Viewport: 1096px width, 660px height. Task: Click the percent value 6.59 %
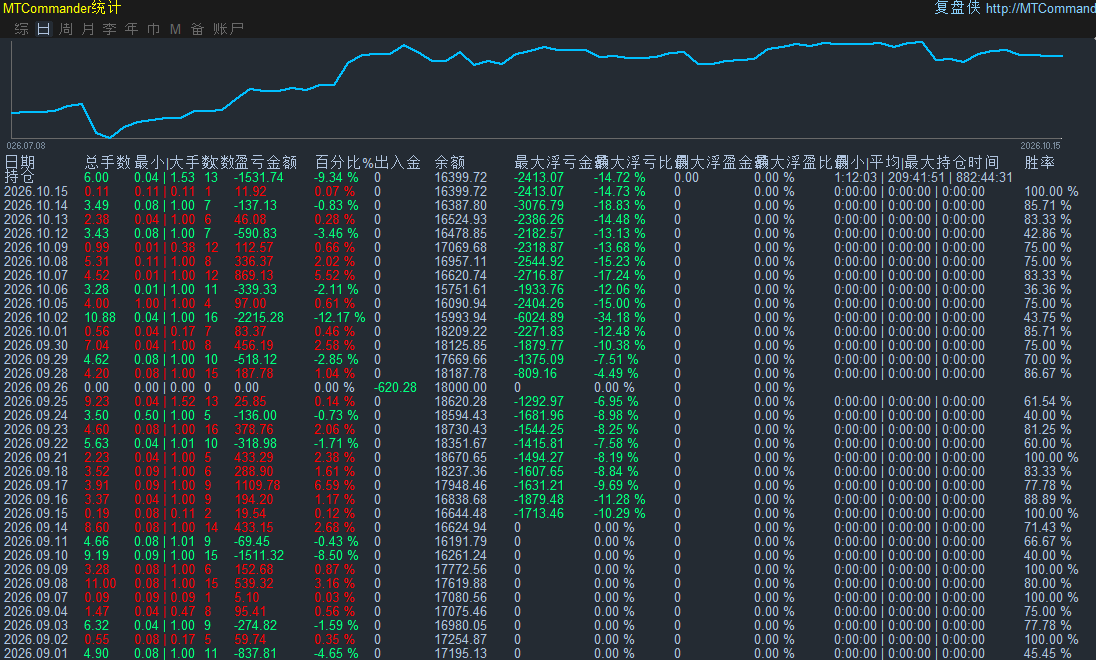click(x=335, y=485)
